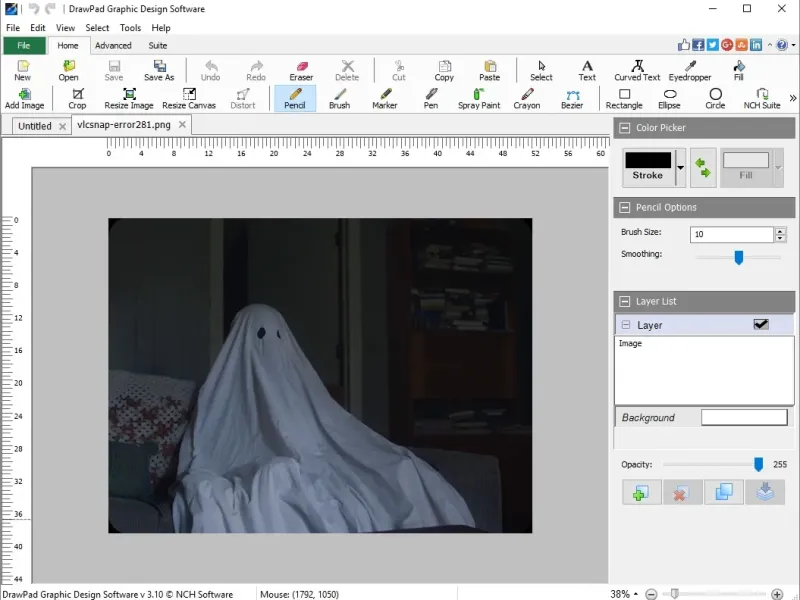
Task: Share via the Twitter icon
Action: [713, 45]
